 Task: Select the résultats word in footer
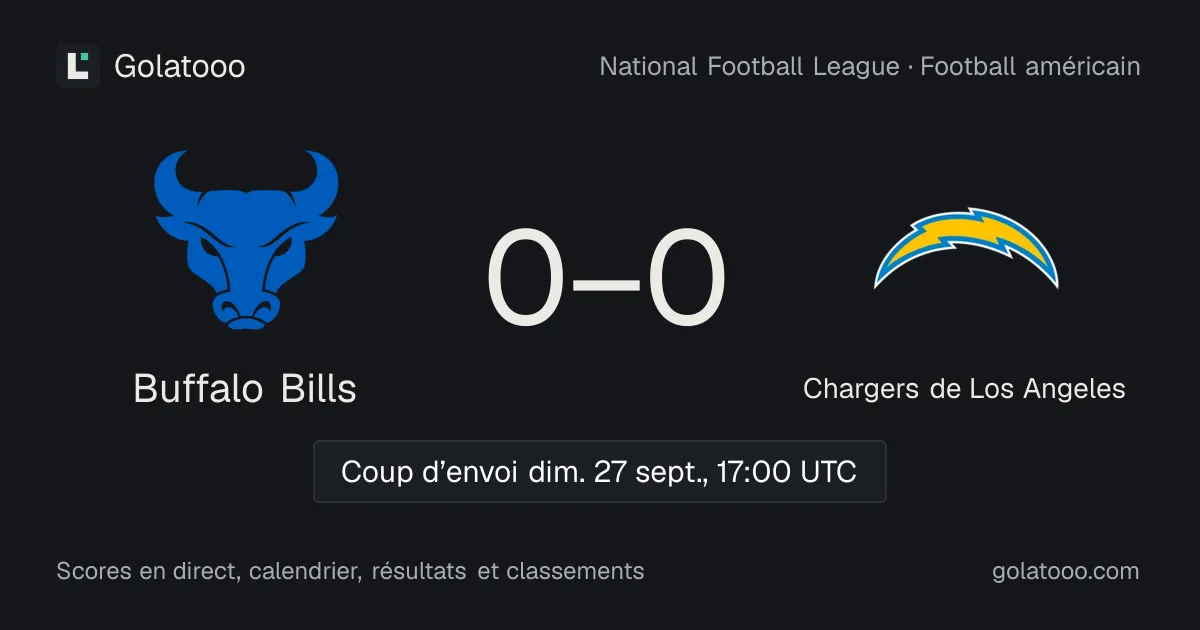pyautogui.click(x=418, y=571)
